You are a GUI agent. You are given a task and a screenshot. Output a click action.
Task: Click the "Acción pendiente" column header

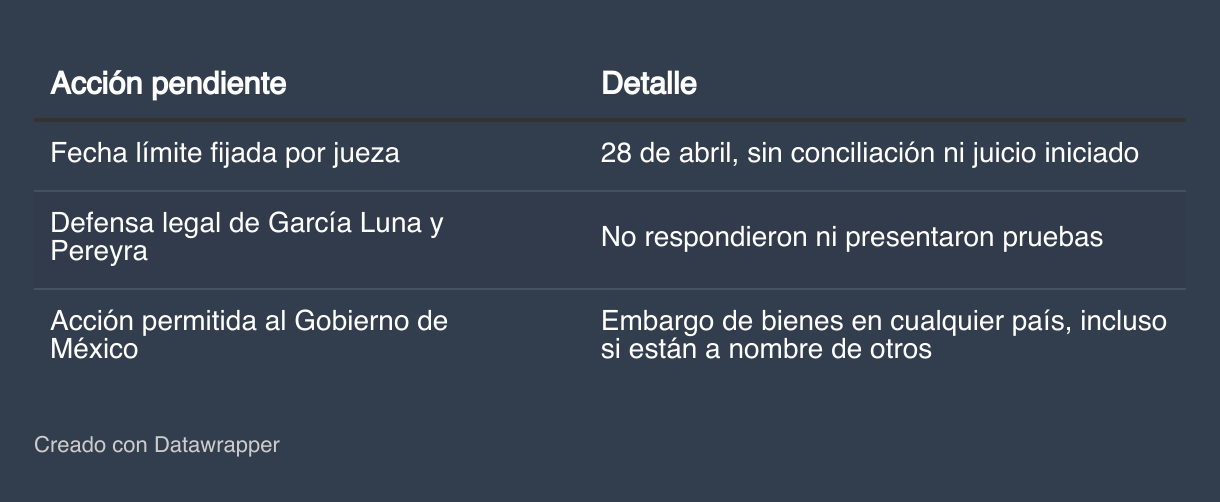click(168, 83)
